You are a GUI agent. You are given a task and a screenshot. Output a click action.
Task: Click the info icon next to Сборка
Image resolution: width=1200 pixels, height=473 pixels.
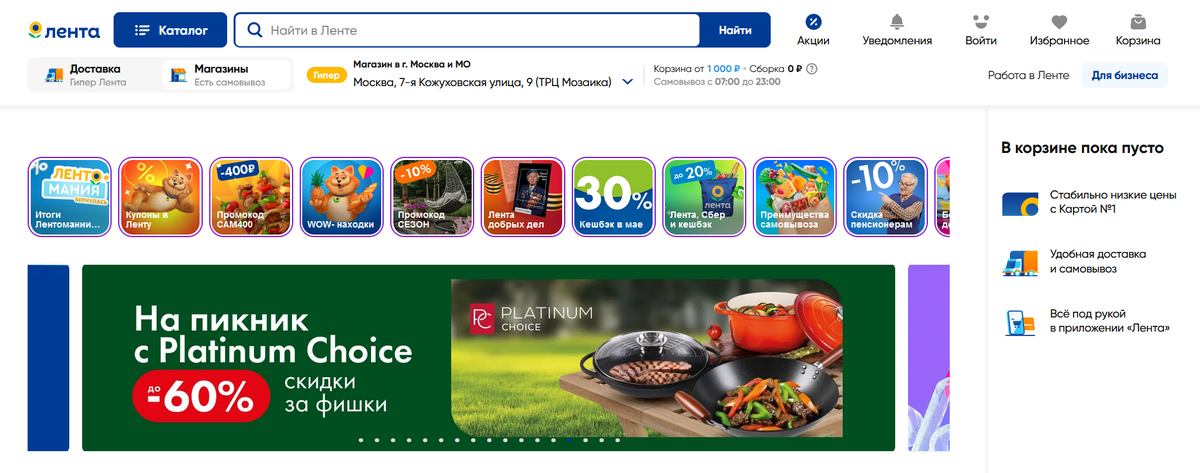812,69
